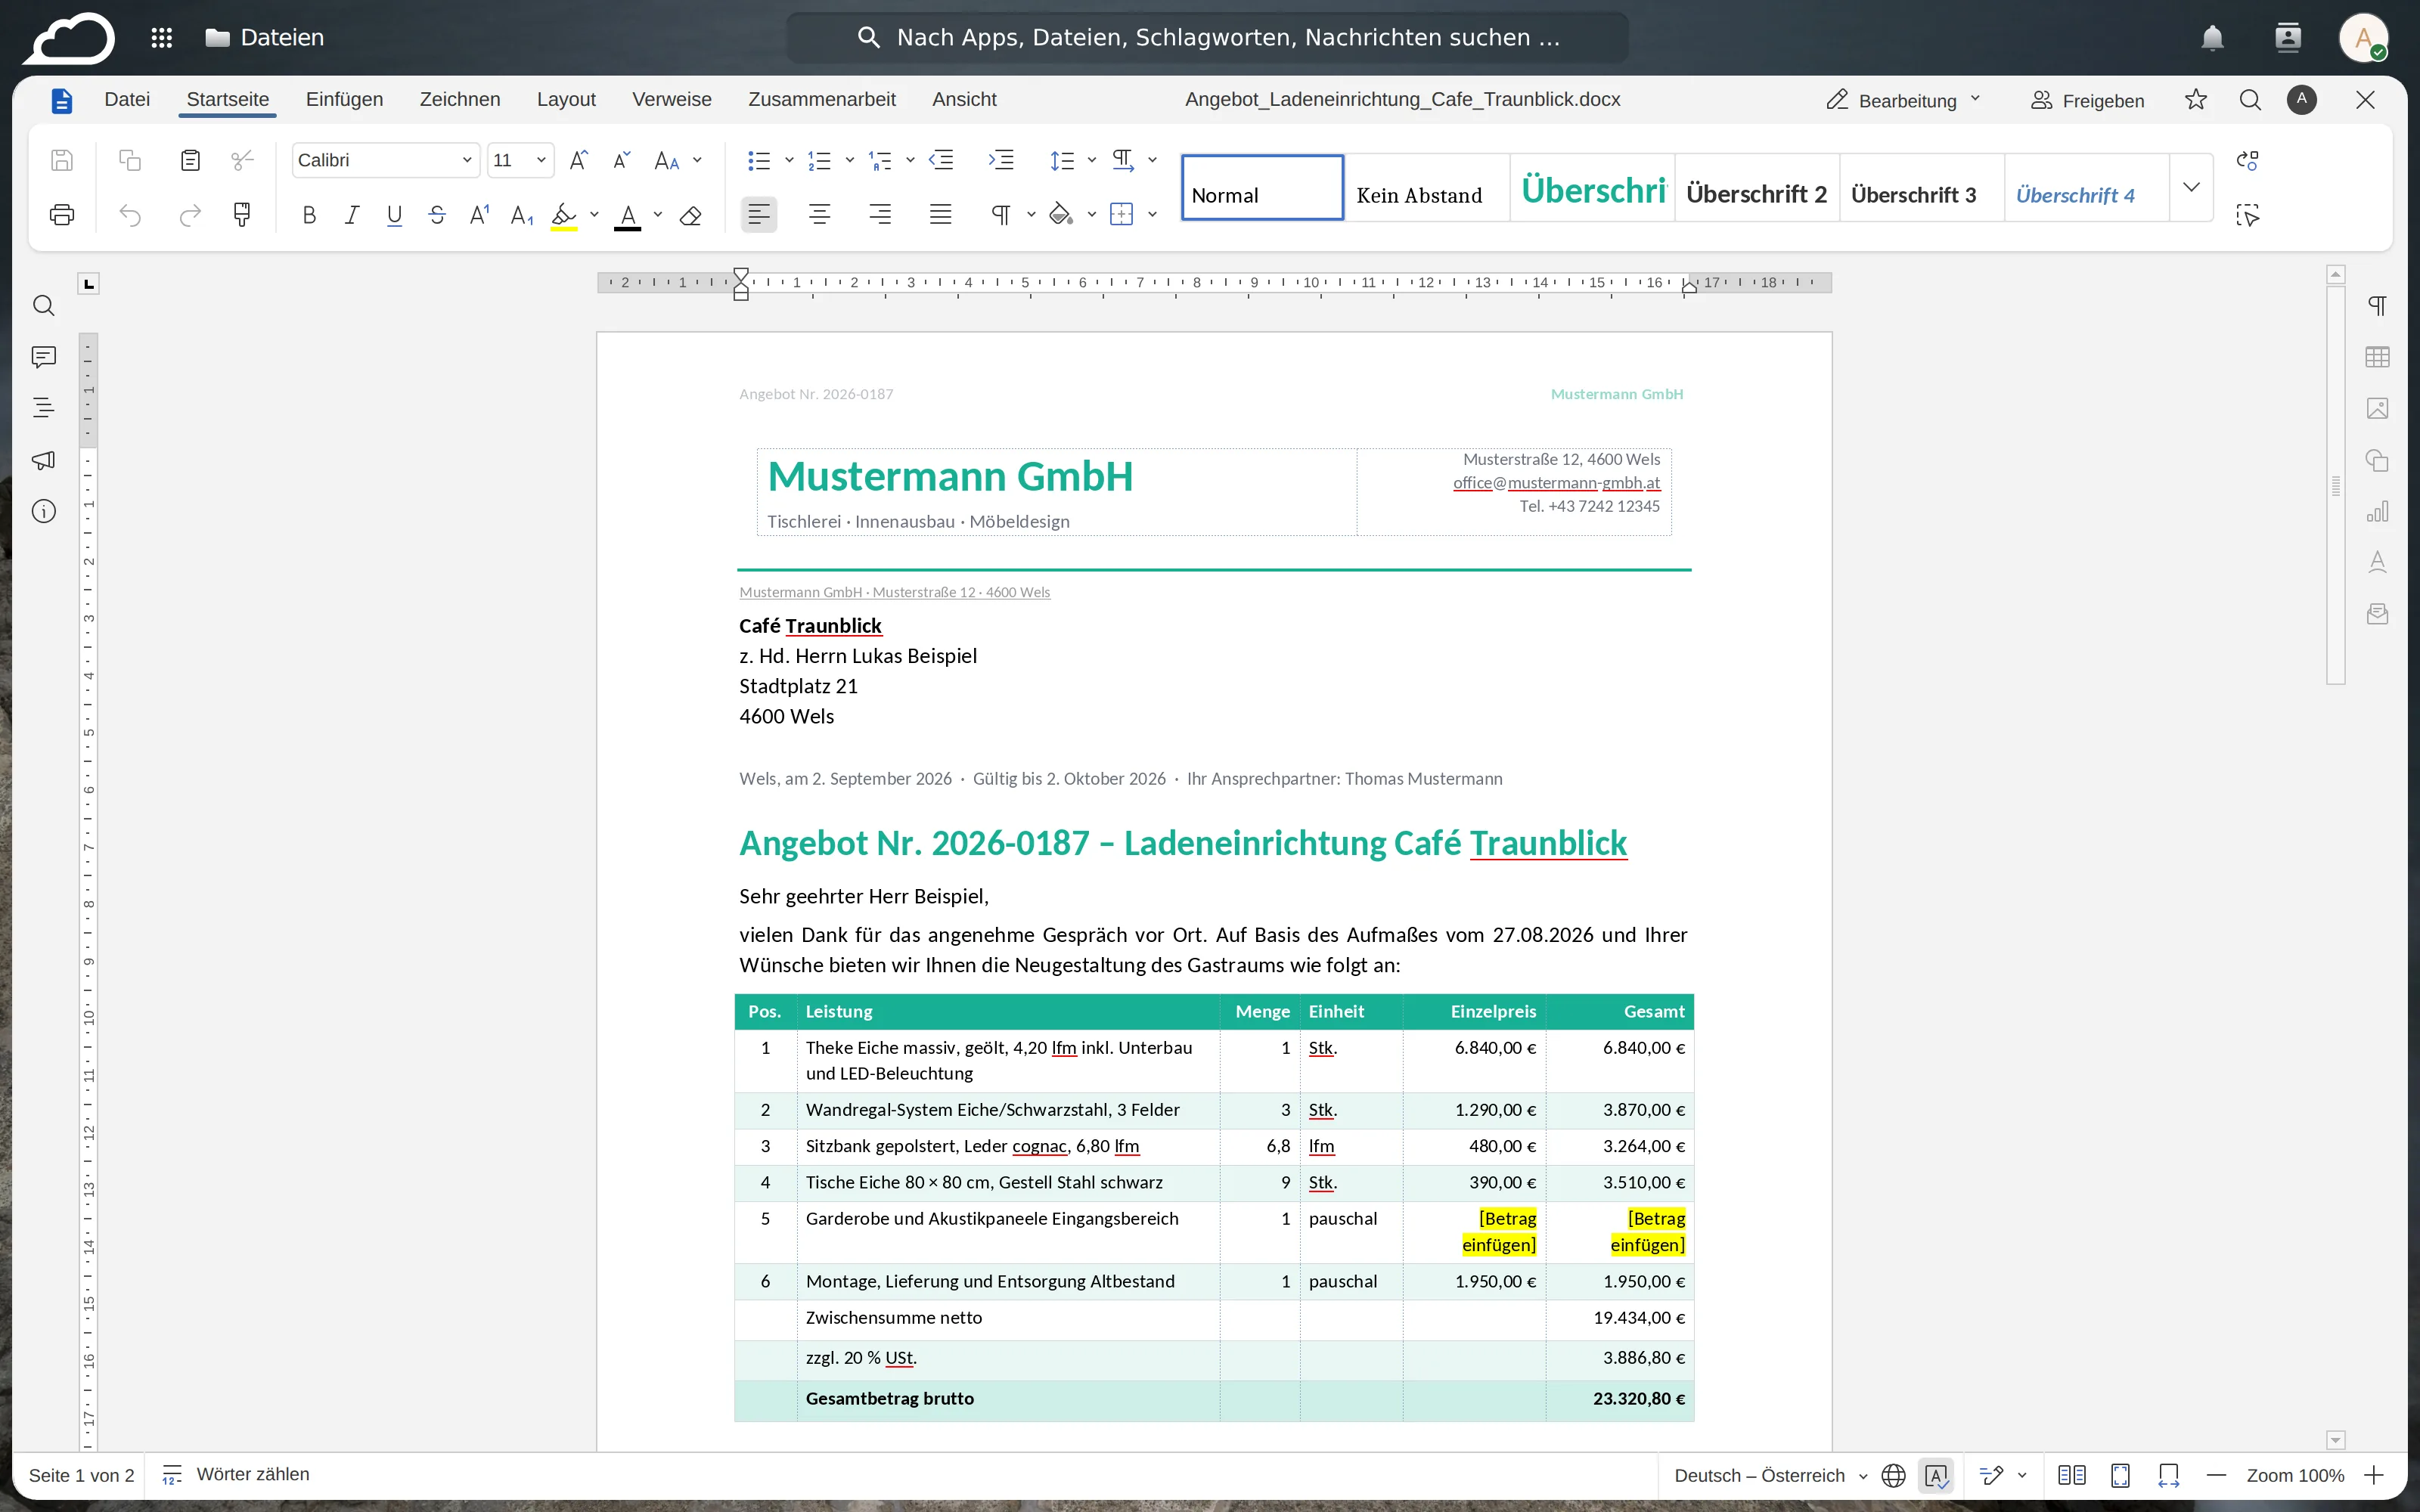The image size is (2420, 1512).
Task: Mark document as favorite with star icon
Action: 2196,99
